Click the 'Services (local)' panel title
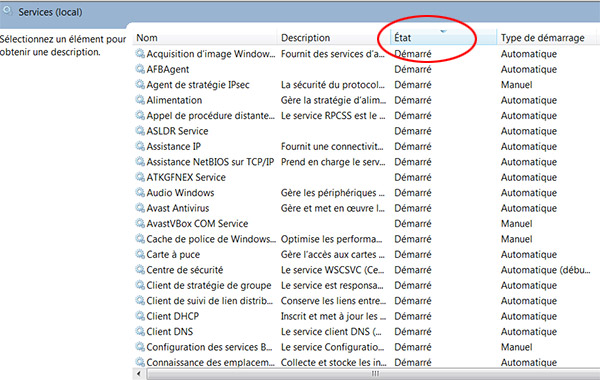This screenshot has width=600, height=380. click(x=50, y=12)
